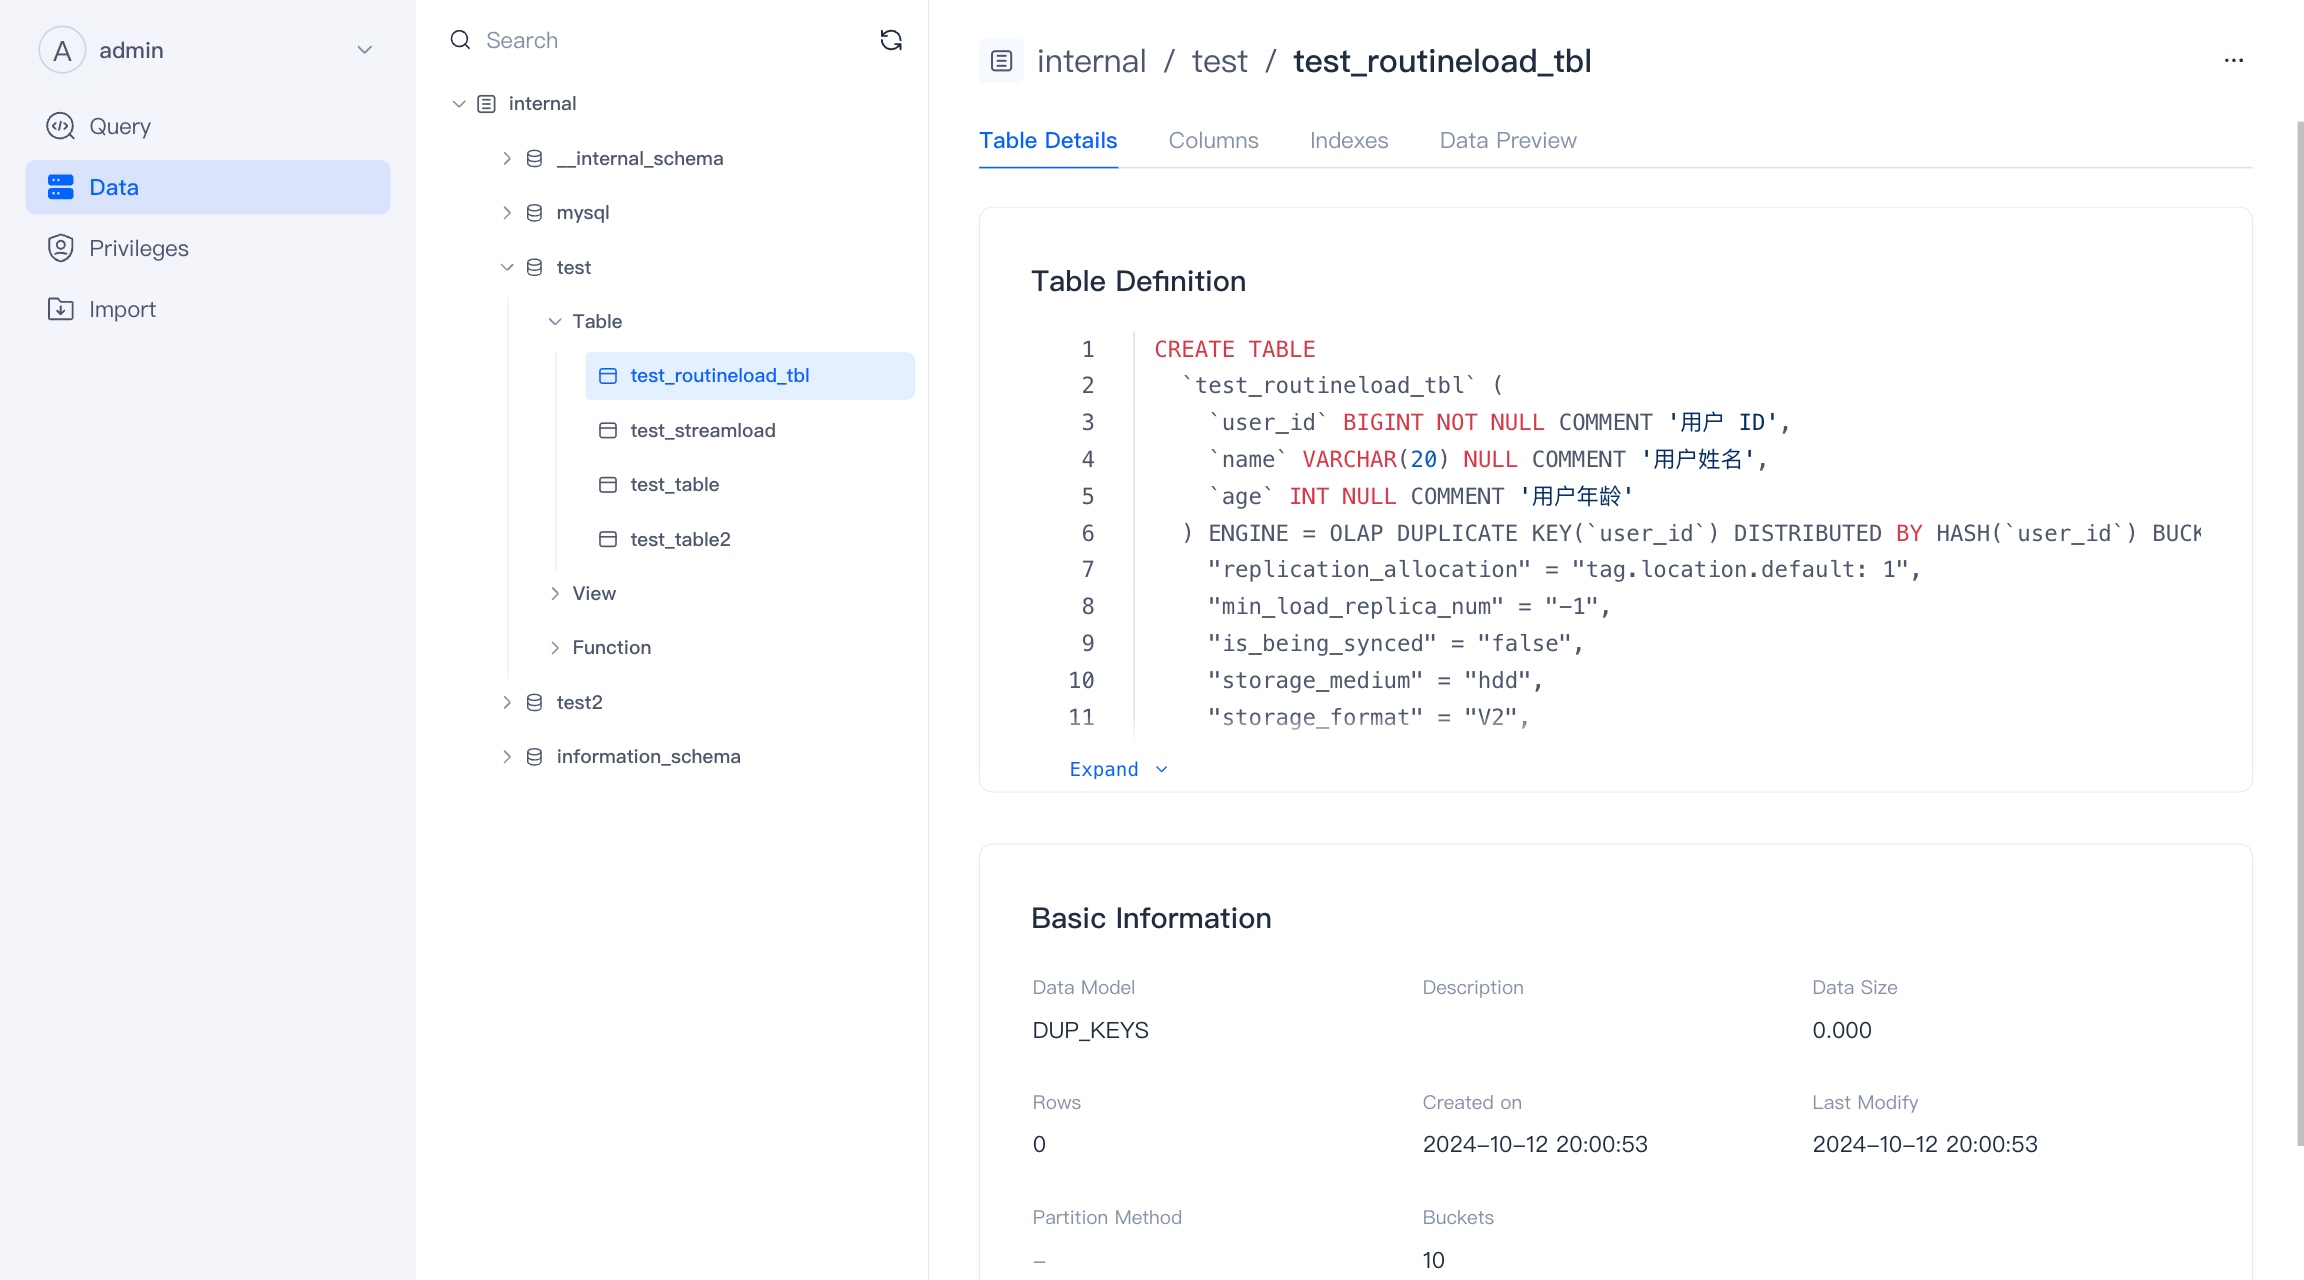Click the database icon next to mysql
Image resolution: width=2304 pixels, height=1280 pixels.
(x=535, y=213)
